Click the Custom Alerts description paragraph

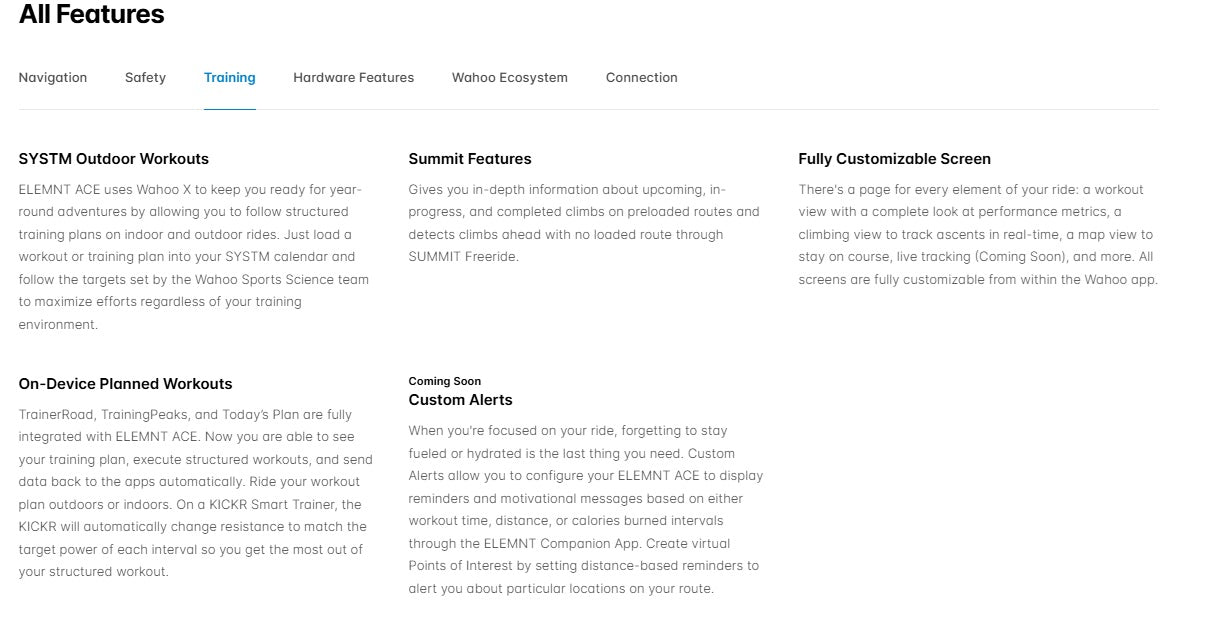coord(585,510)
